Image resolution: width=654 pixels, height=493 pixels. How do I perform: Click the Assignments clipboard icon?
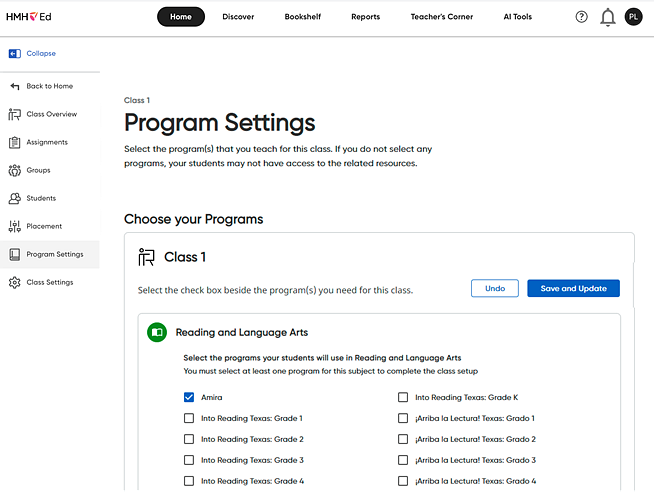coord(15,142)
